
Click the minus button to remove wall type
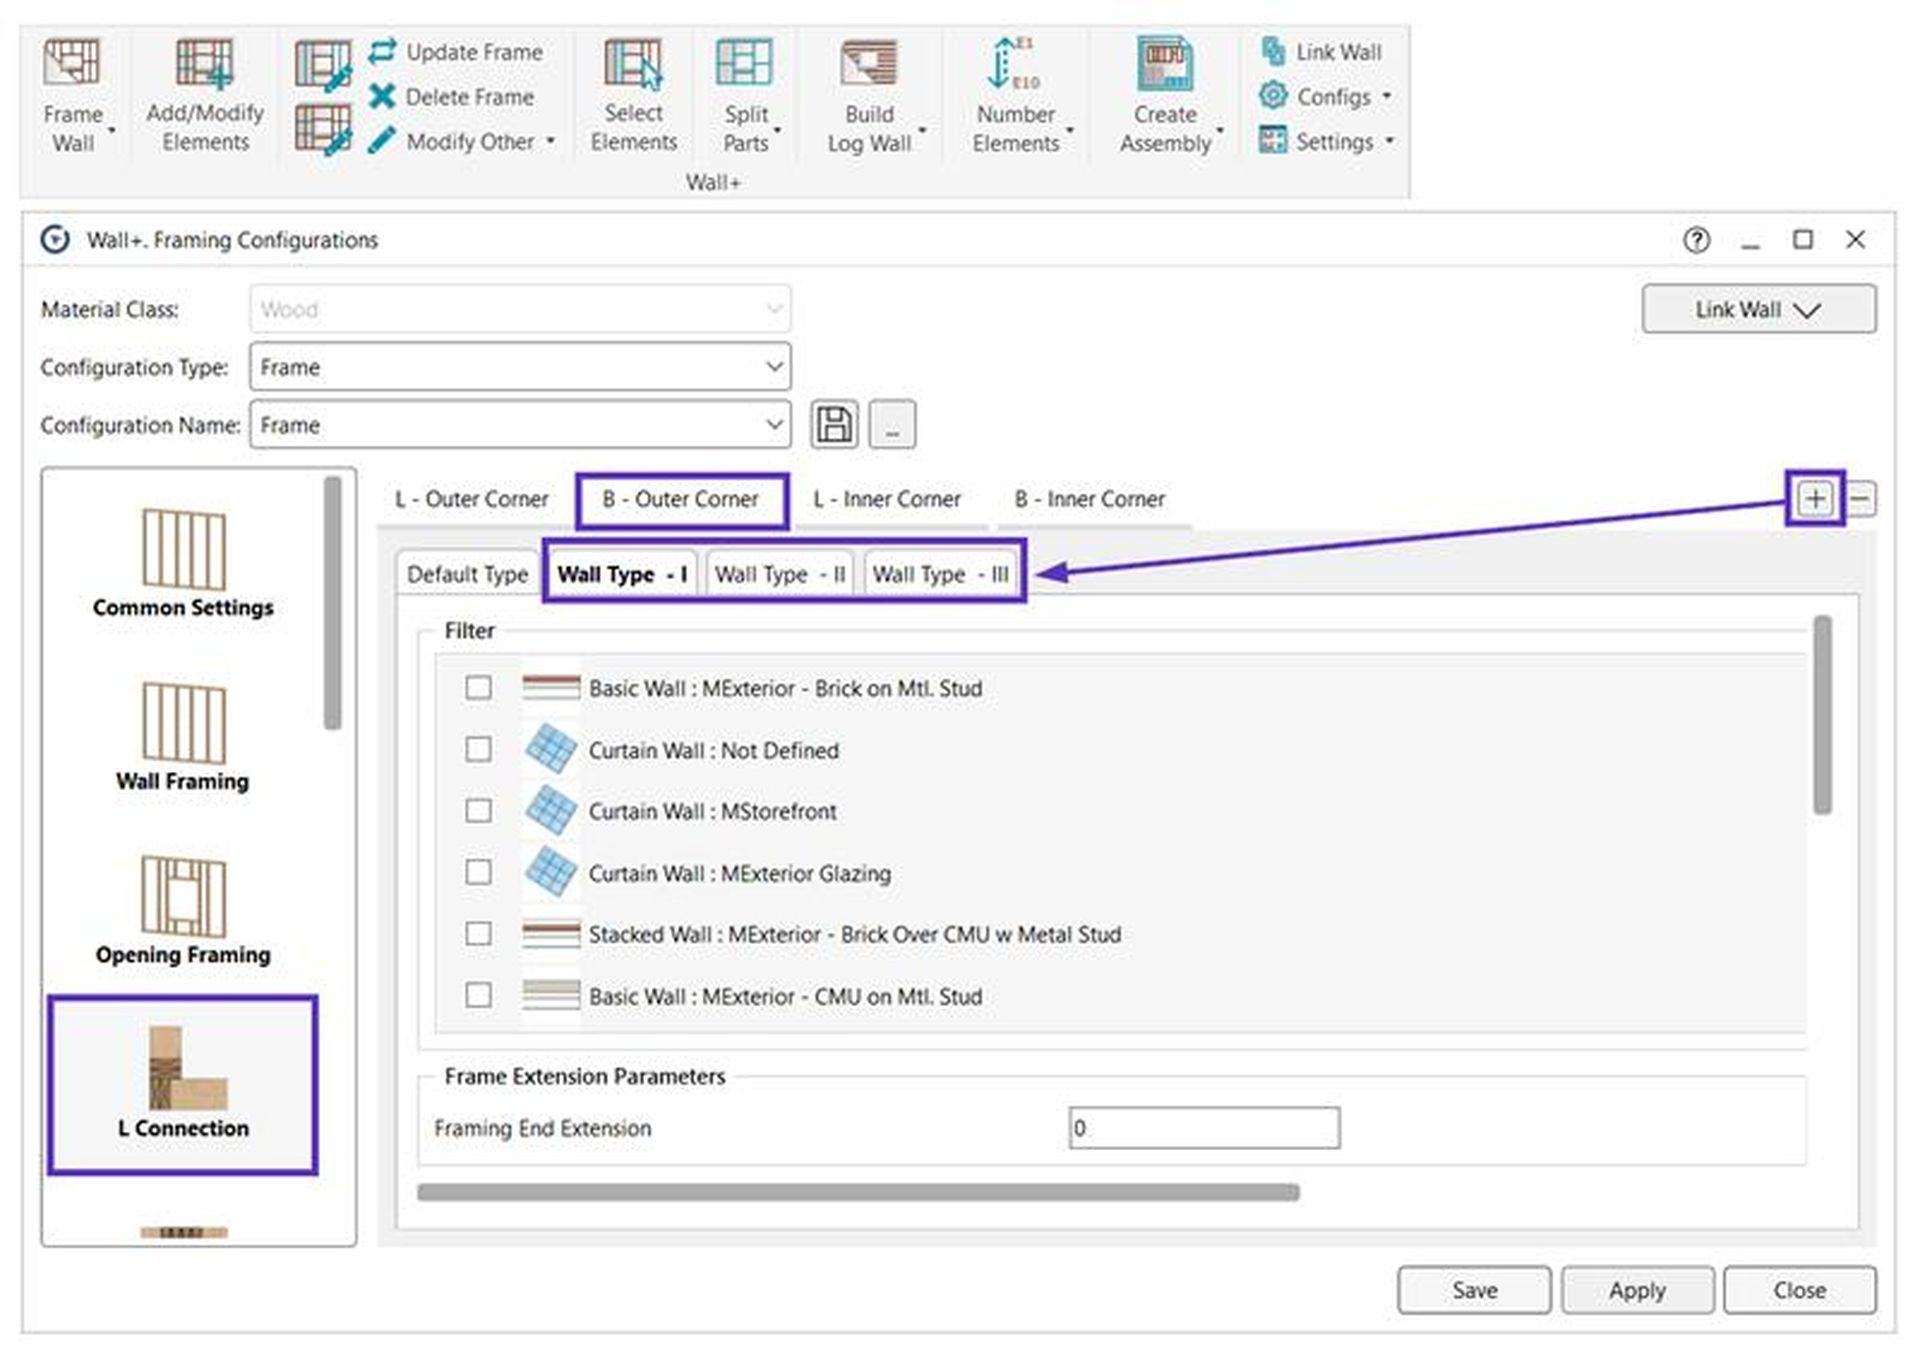(x=1861, y=498)
